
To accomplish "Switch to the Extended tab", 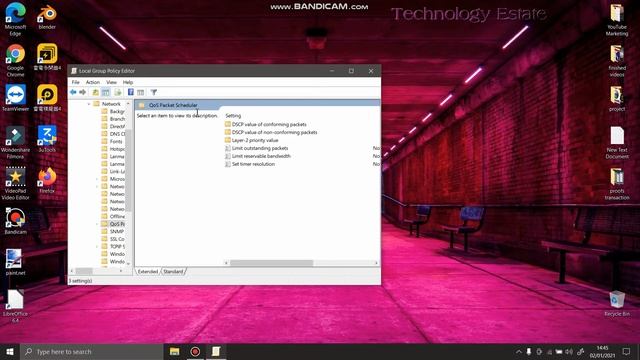I will [x=148, y=271].
